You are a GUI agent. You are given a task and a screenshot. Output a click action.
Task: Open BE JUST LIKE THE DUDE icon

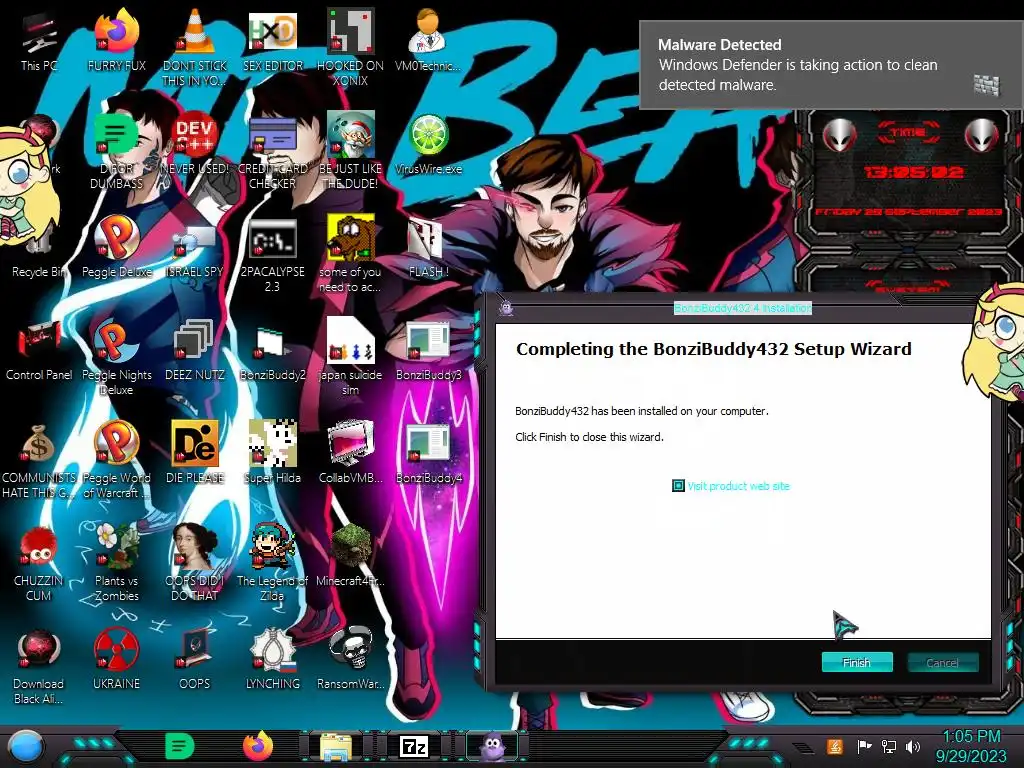point(350,152)
